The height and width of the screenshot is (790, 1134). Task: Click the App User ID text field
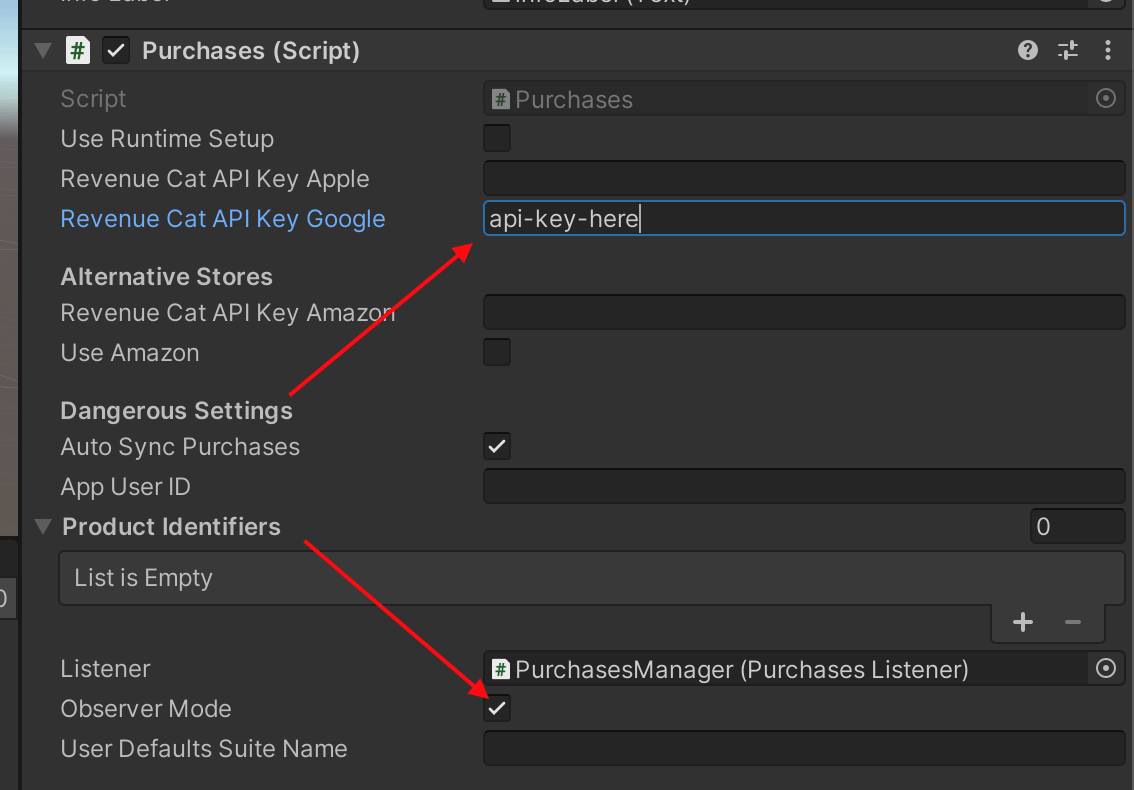coord(804,487)
